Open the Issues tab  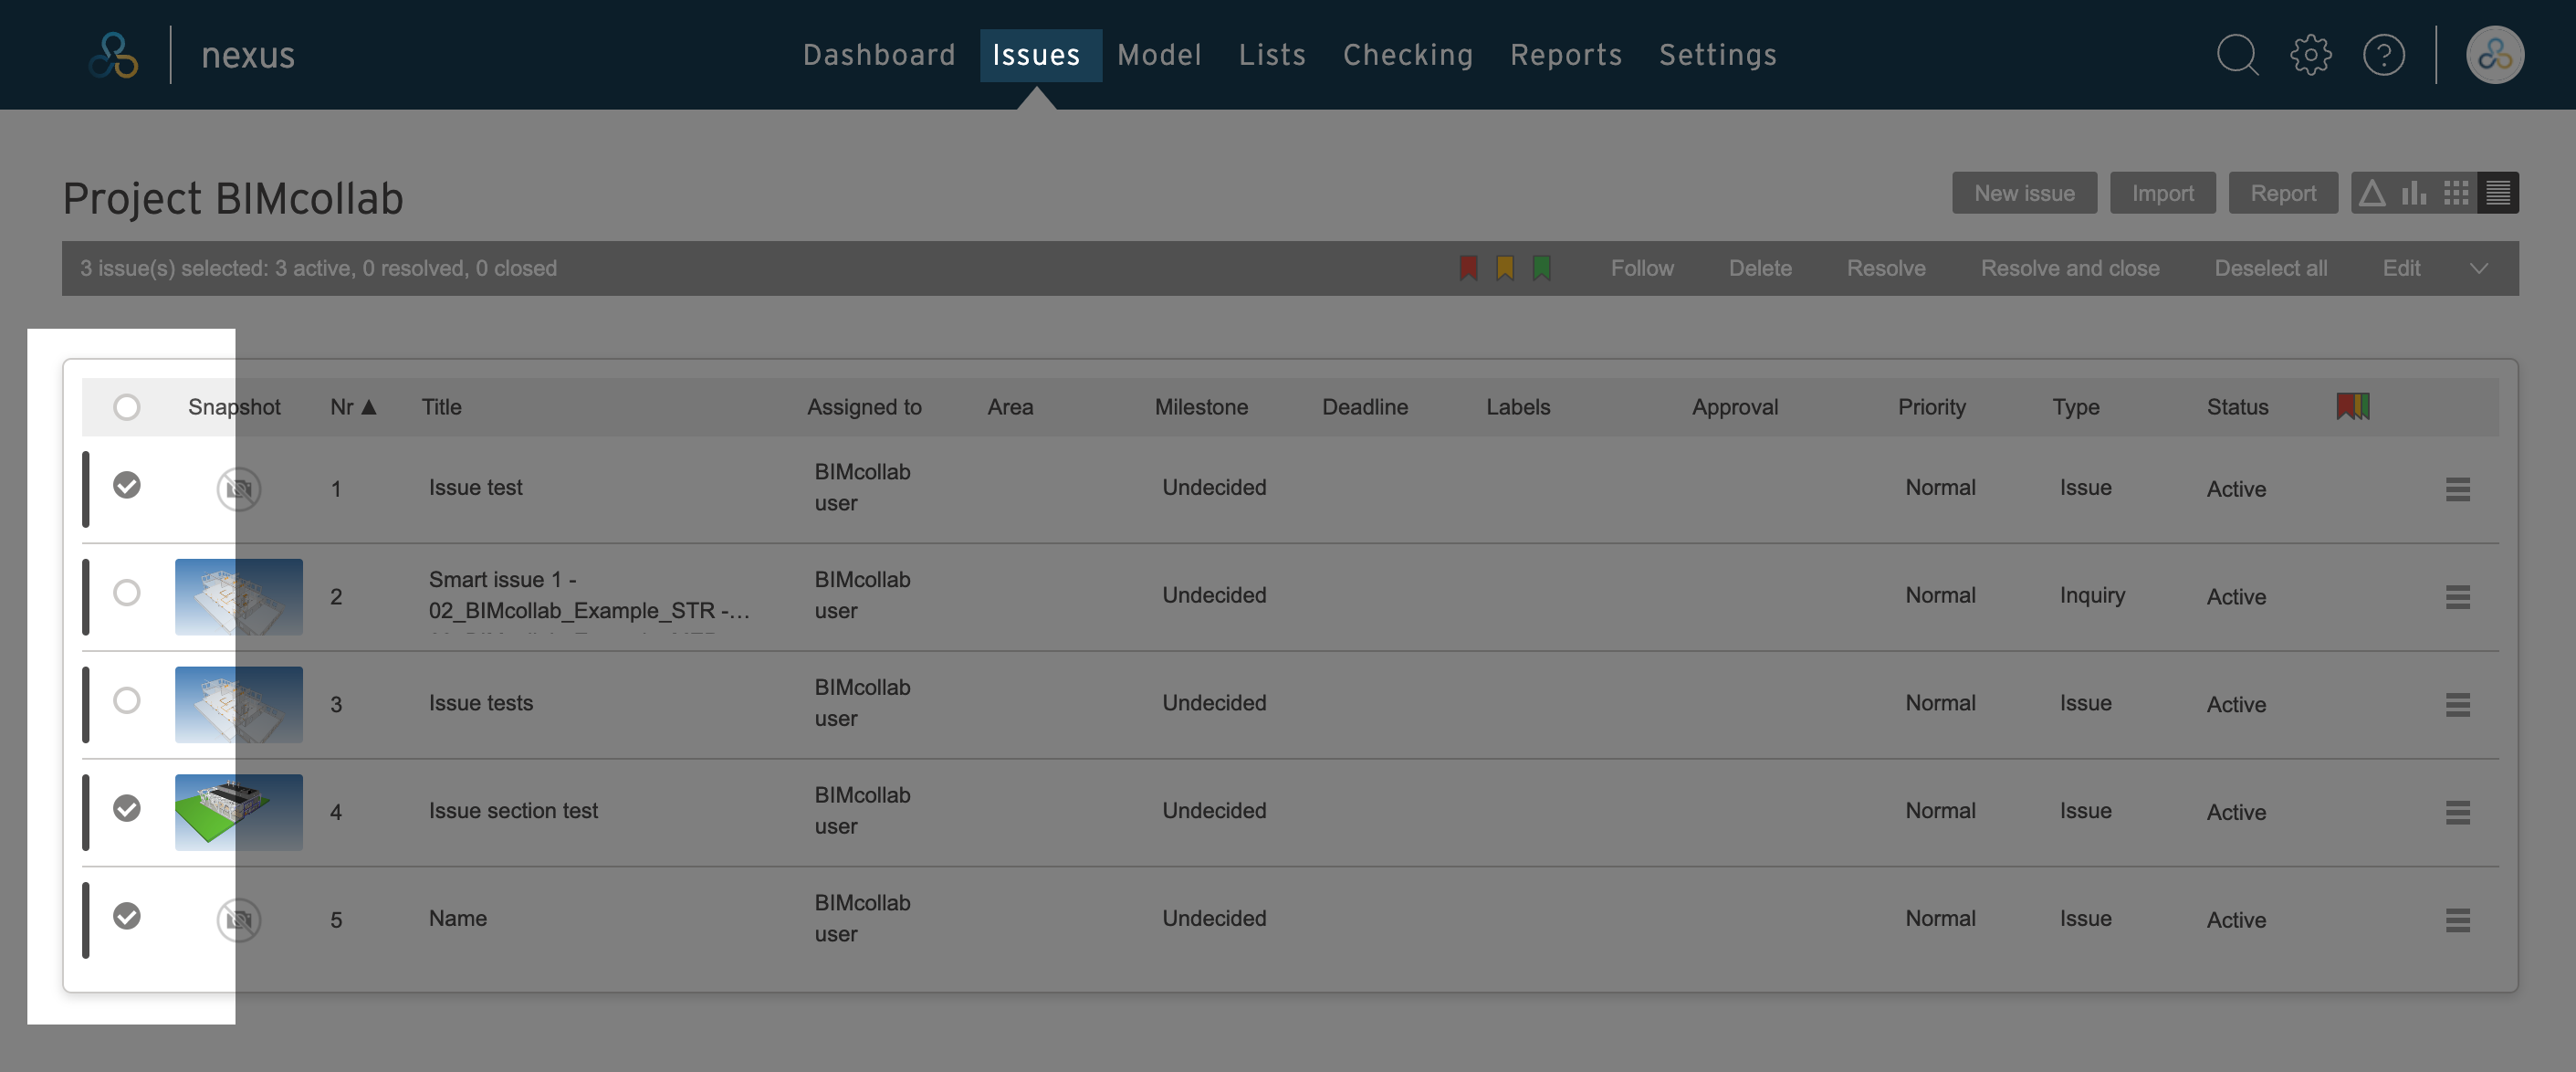(1039, 55)
